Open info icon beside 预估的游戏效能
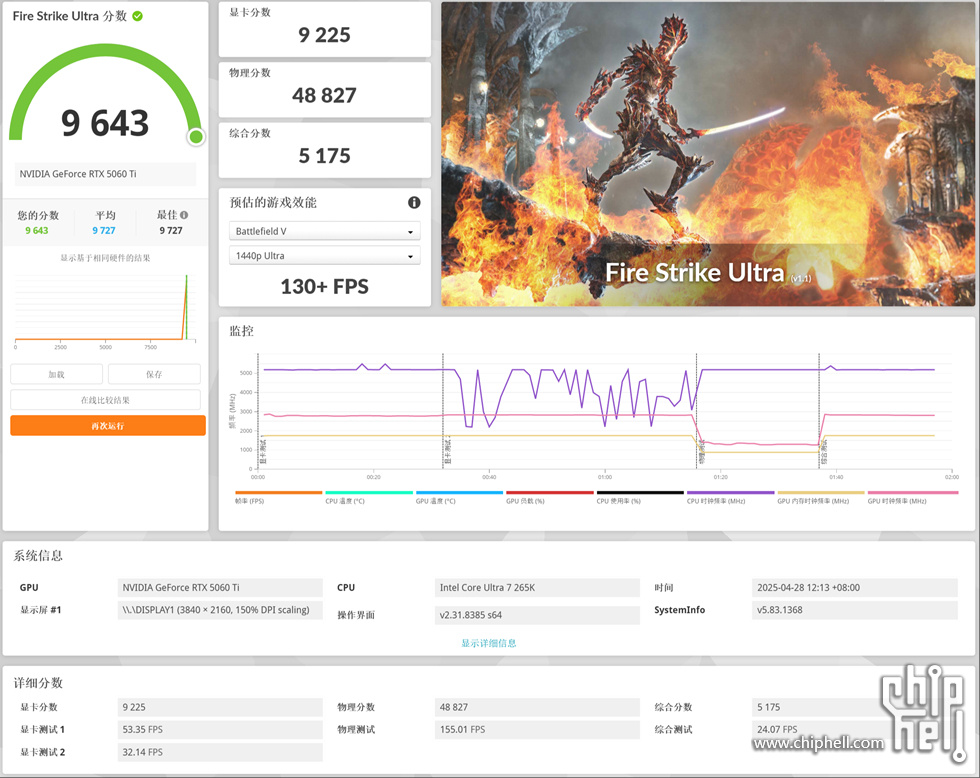The image size is (980, 778). (414, 202)
